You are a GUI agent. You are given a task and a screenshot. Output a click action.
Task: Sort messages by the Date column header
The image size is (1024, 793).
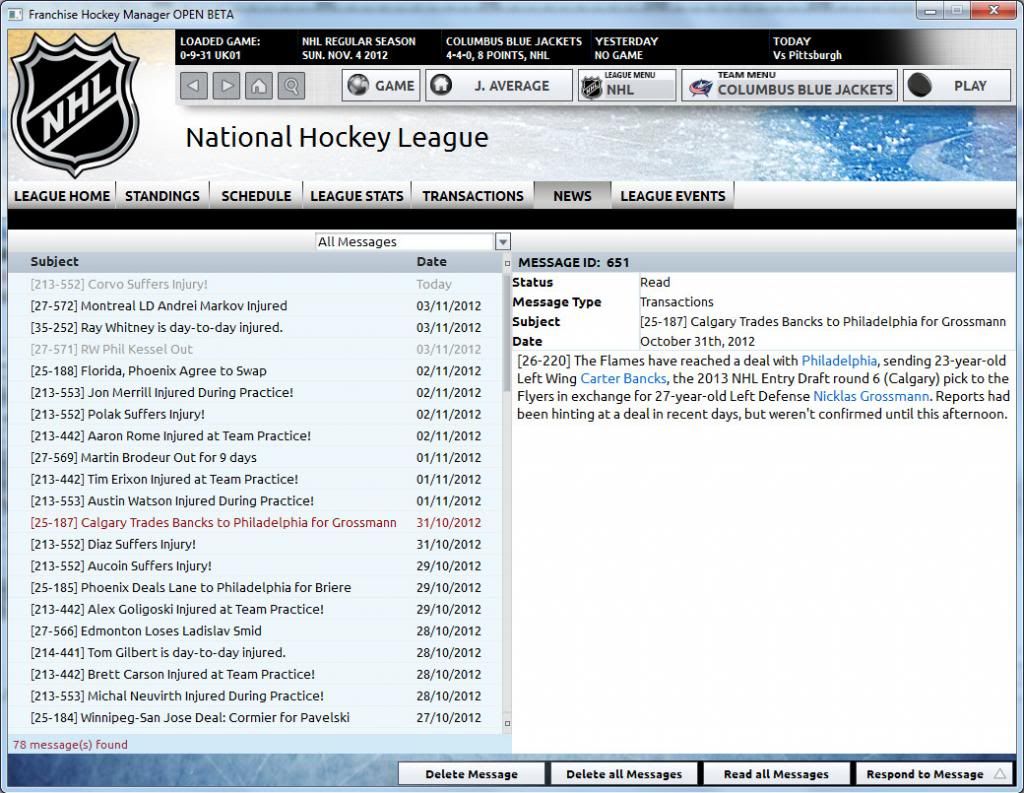[x=432, y=261]
